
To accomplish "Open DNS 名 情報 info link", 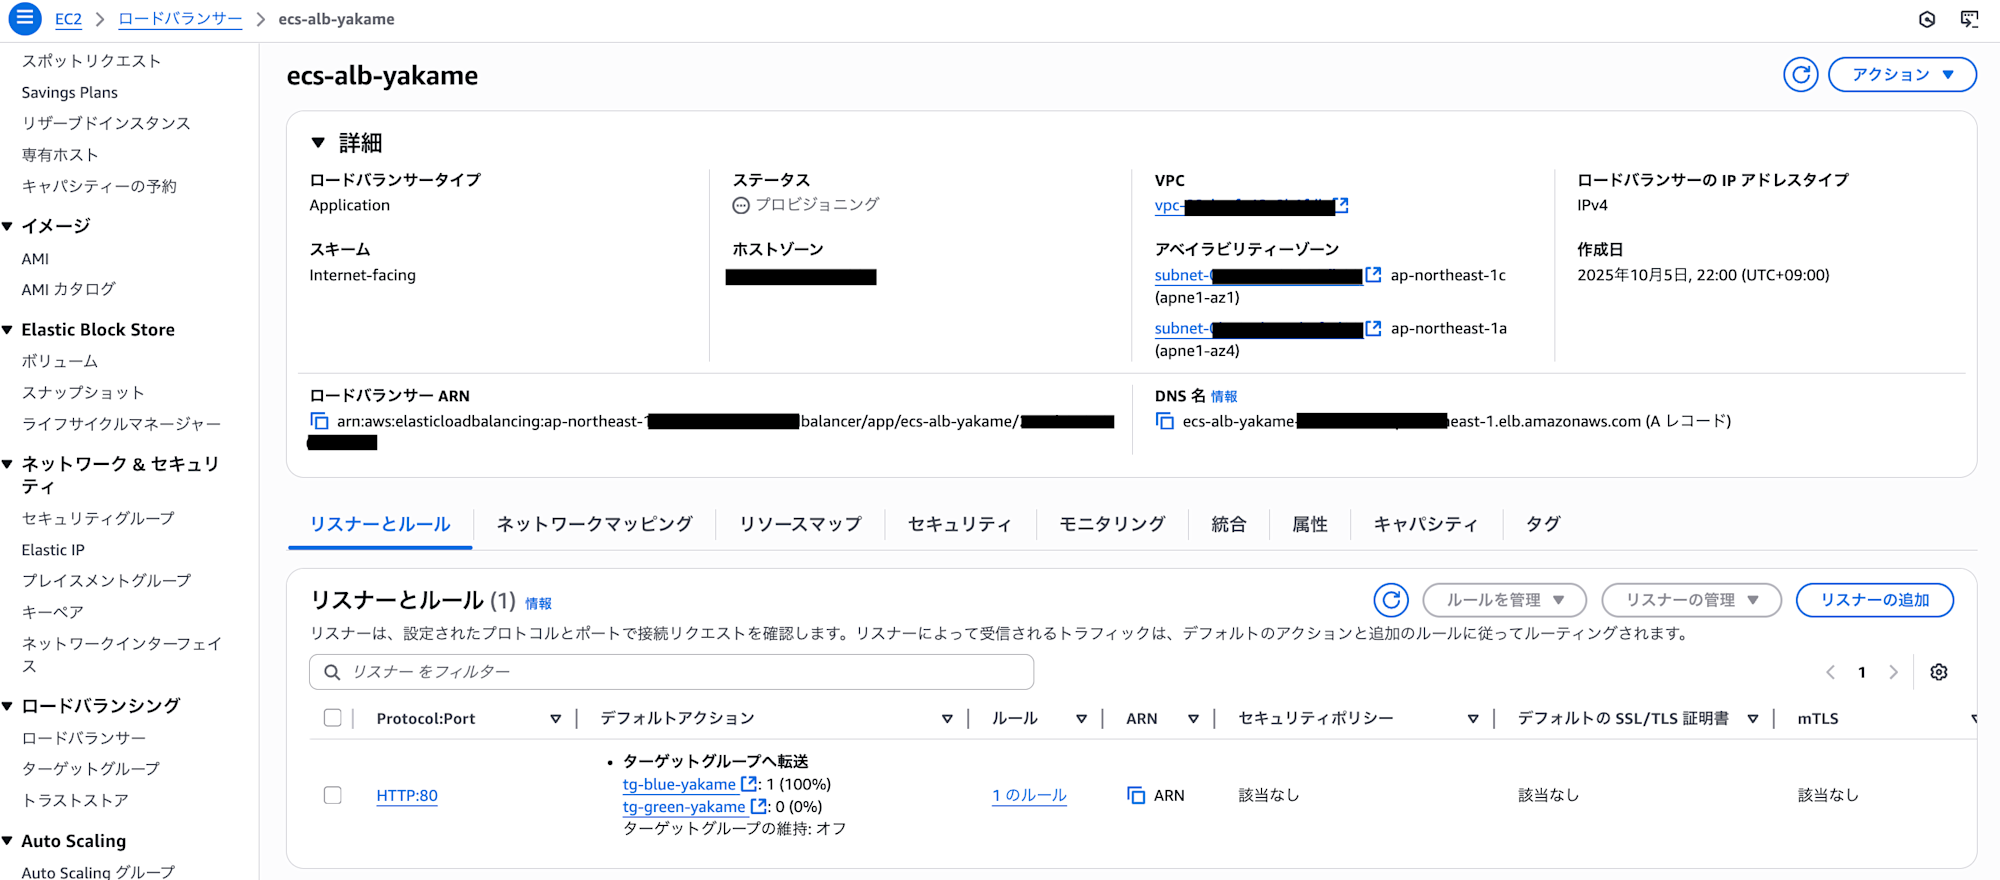I will [x=1224, y=397].
